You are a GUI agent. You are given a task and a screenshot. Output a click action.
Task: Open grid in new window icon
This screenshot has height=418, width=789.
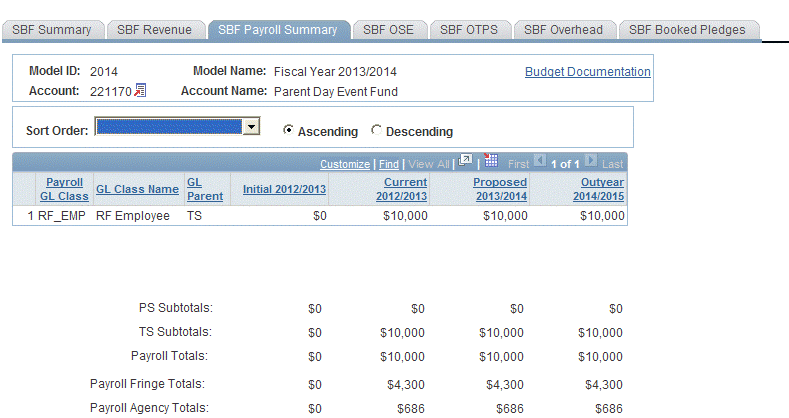pos(465,162)
